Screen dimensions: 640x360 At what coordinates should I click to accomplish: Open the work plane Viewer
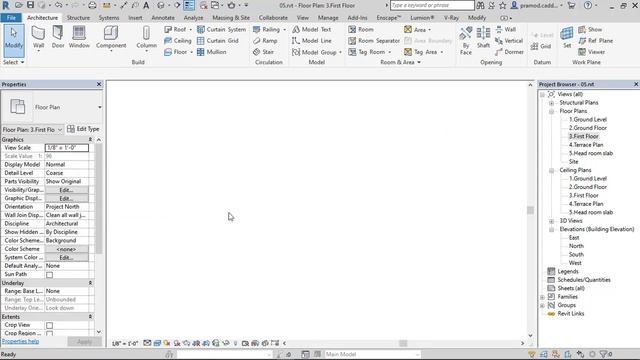point(592,52)
